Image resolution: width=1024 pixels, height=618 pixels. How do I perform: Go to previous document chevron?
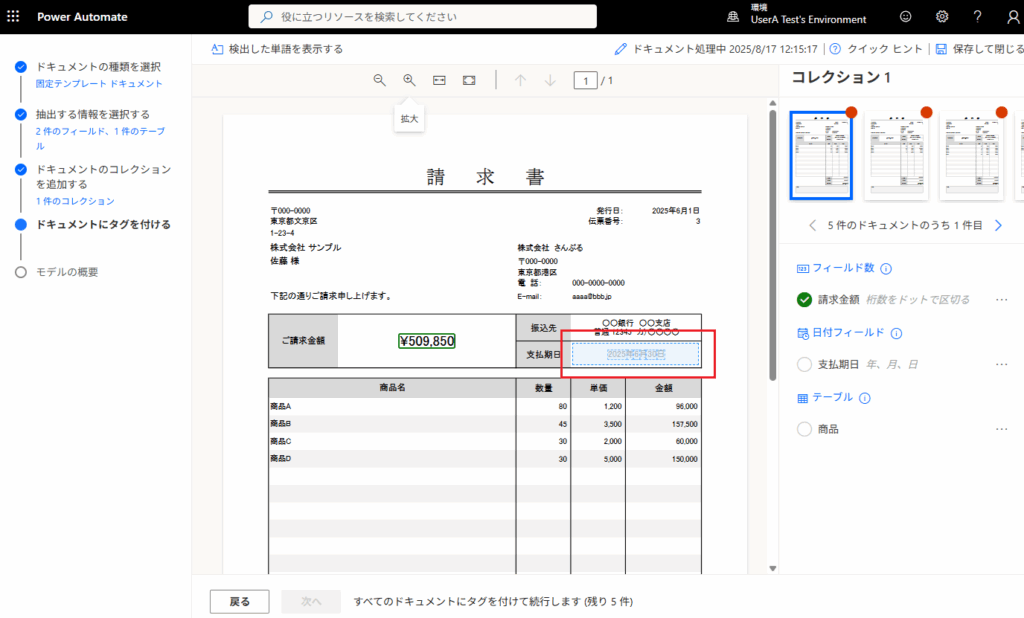pyautogui.click(x=812, y=225)
